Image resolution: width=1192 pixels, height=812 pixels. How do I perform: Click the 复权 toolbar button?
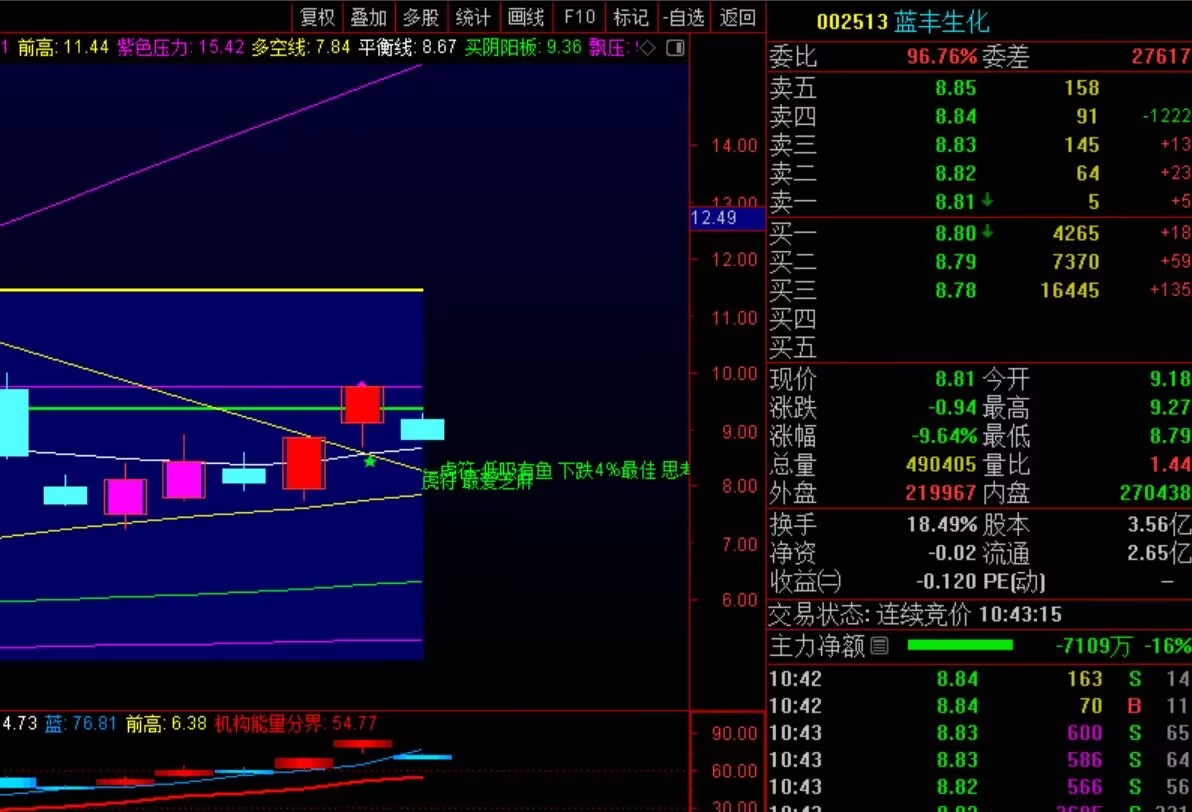pos(317,17)
